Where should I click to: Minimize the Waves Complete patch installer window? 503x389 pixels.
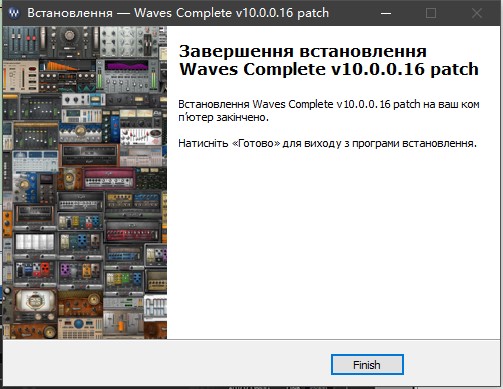pyautogui.click(x=386, y=13)
